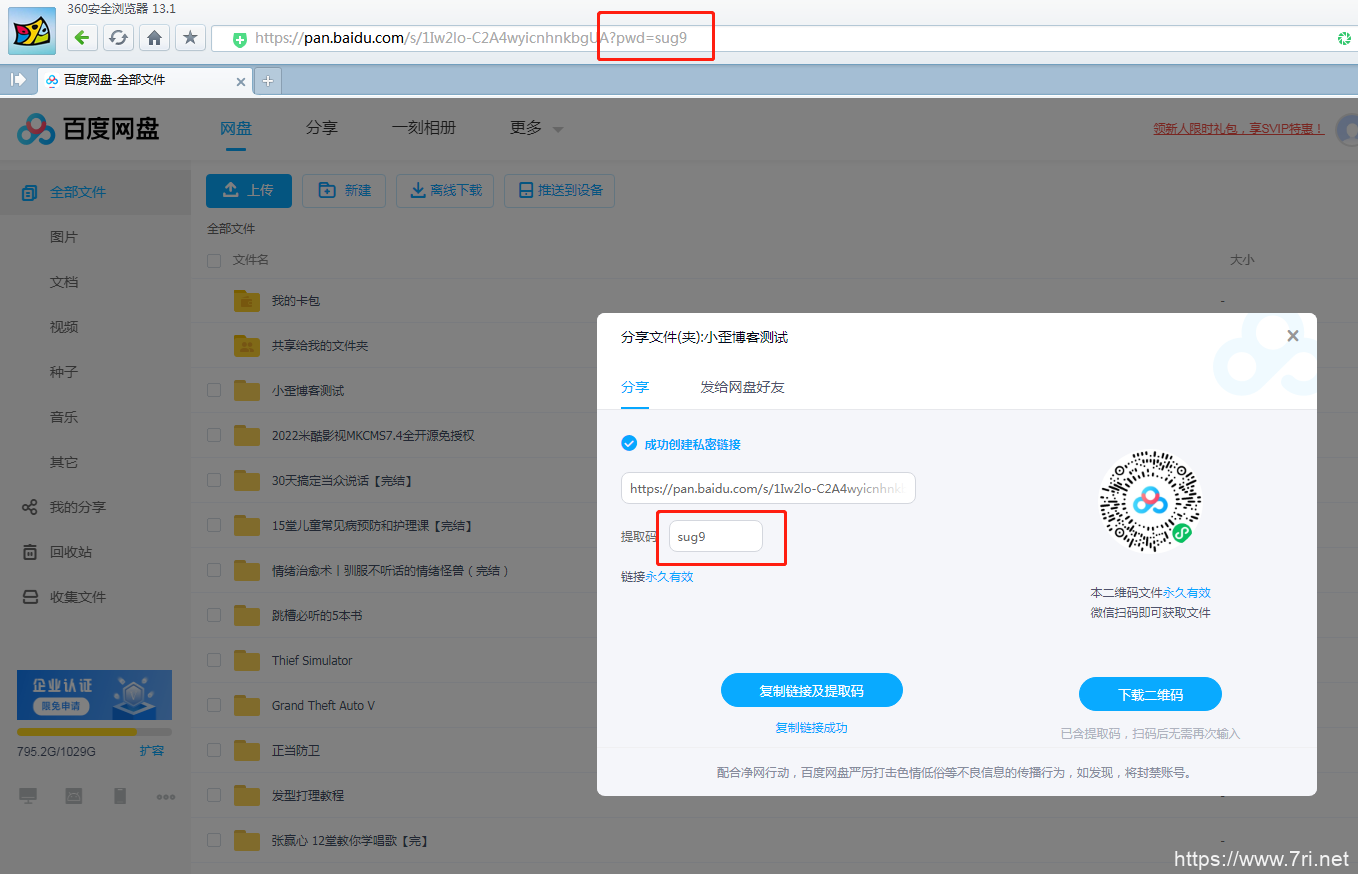
Task: Click the 新建 new folder button
Action: [x=344, y=190]
